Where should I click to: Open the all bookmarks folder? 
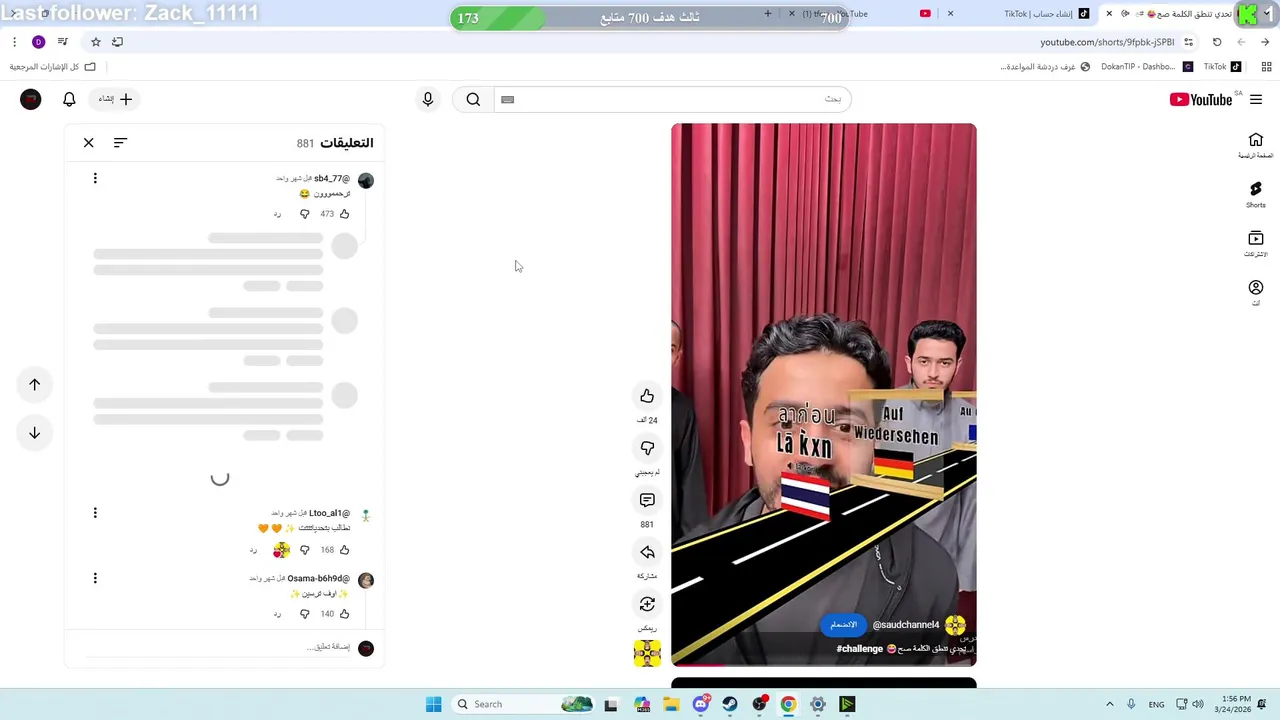pyautogui.click(x=52, y=67)
